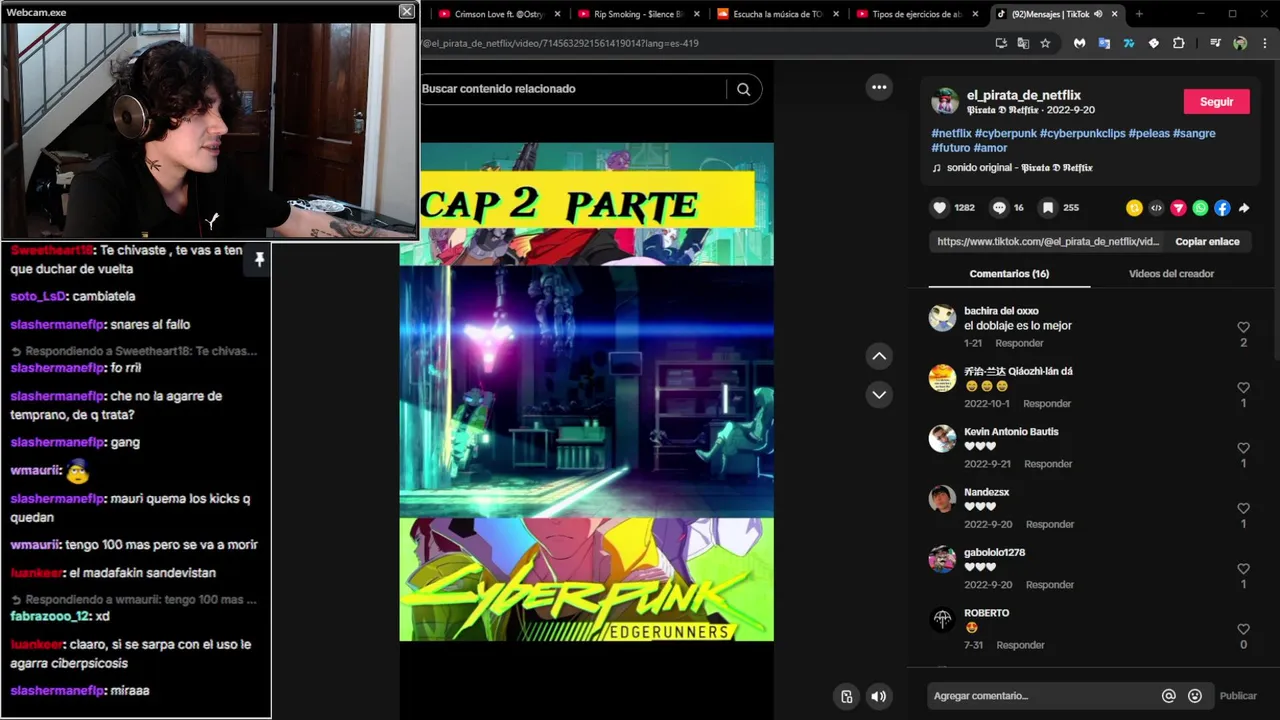Mute the TikTok tab via speaker icon
Screen dimensions: 1280x720
1098,14
